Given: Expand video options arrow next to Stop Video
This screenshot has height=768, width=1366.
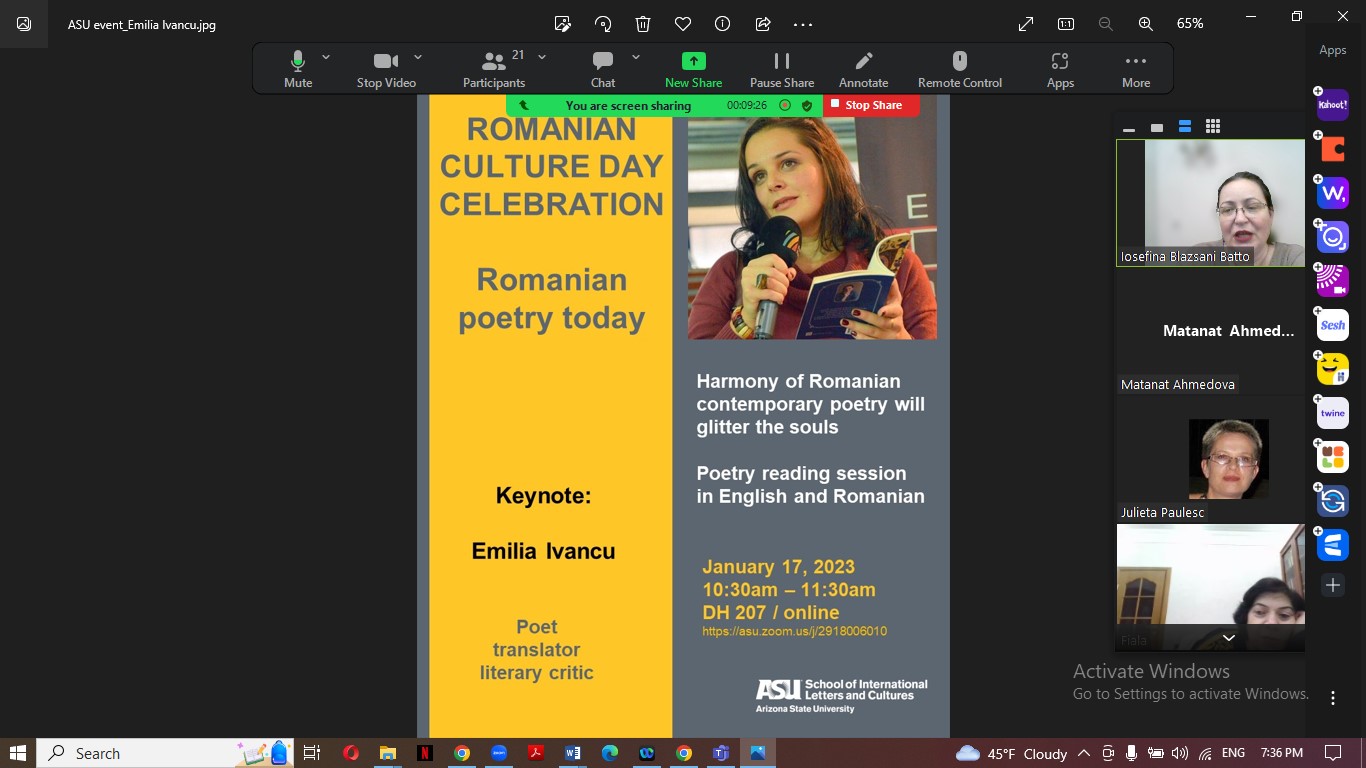Looking at the screenshot, I should (x=418, y=57).
